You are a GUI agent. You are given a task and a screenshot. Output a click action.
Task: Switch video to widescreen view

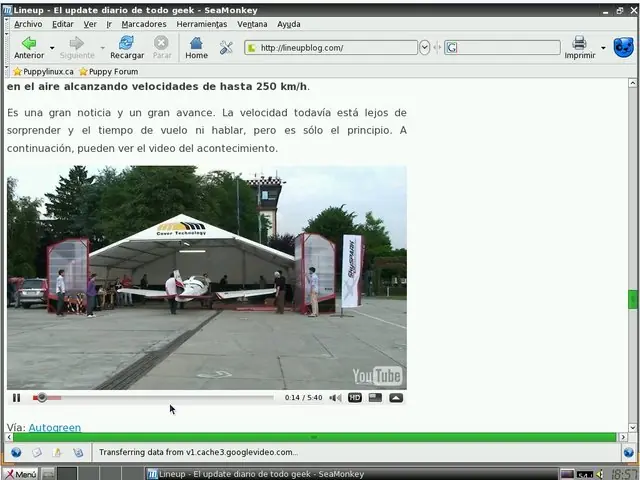(x=375, y=398)
